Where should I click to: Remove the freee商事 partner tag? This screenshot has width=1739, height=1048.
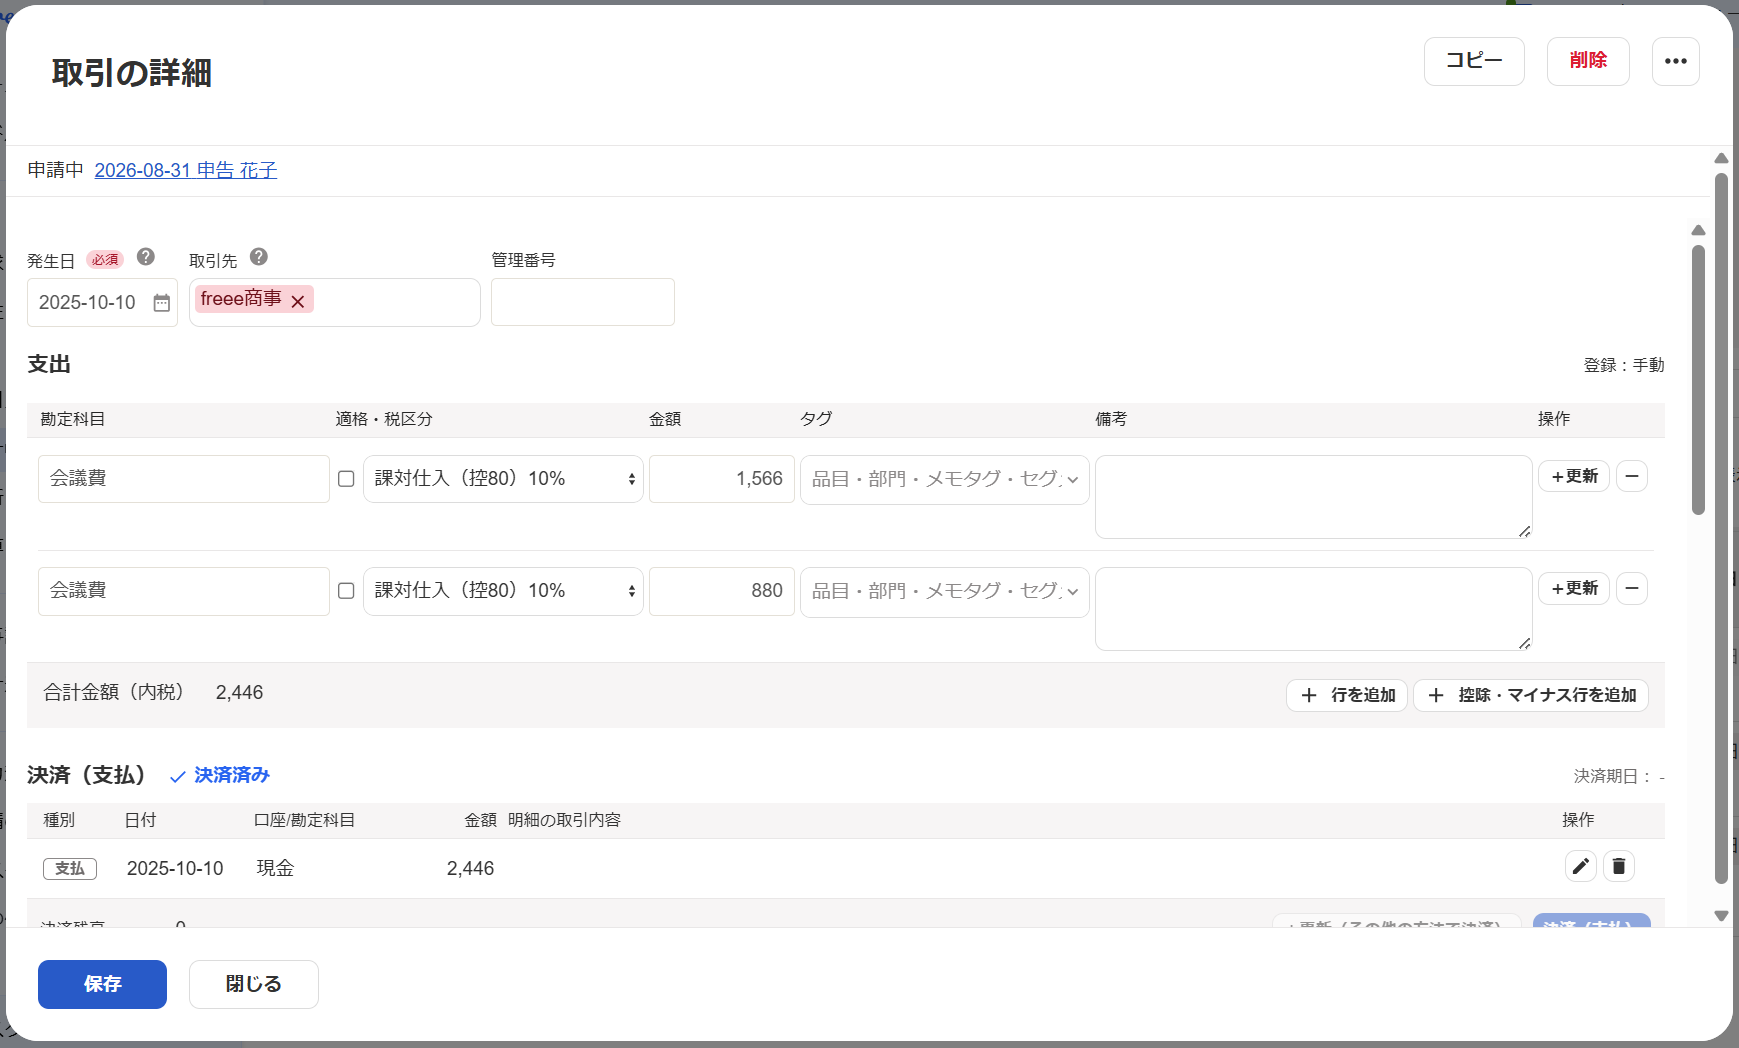[298, 300]
